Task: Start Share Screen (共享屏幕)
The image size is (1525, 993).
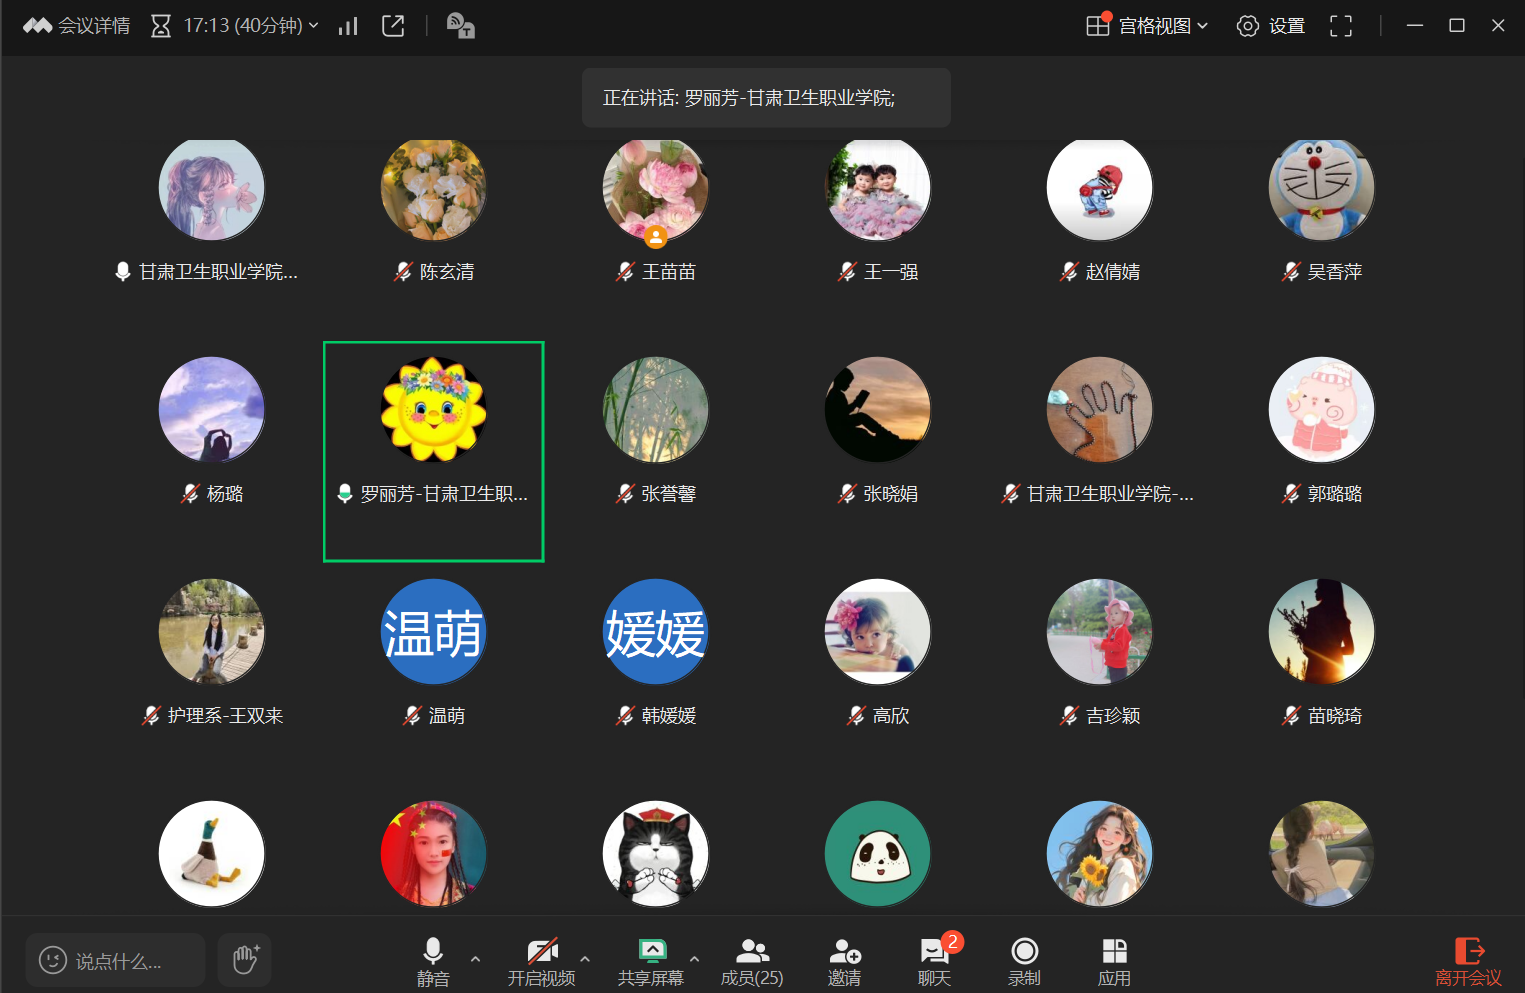Action: (651, 962)
